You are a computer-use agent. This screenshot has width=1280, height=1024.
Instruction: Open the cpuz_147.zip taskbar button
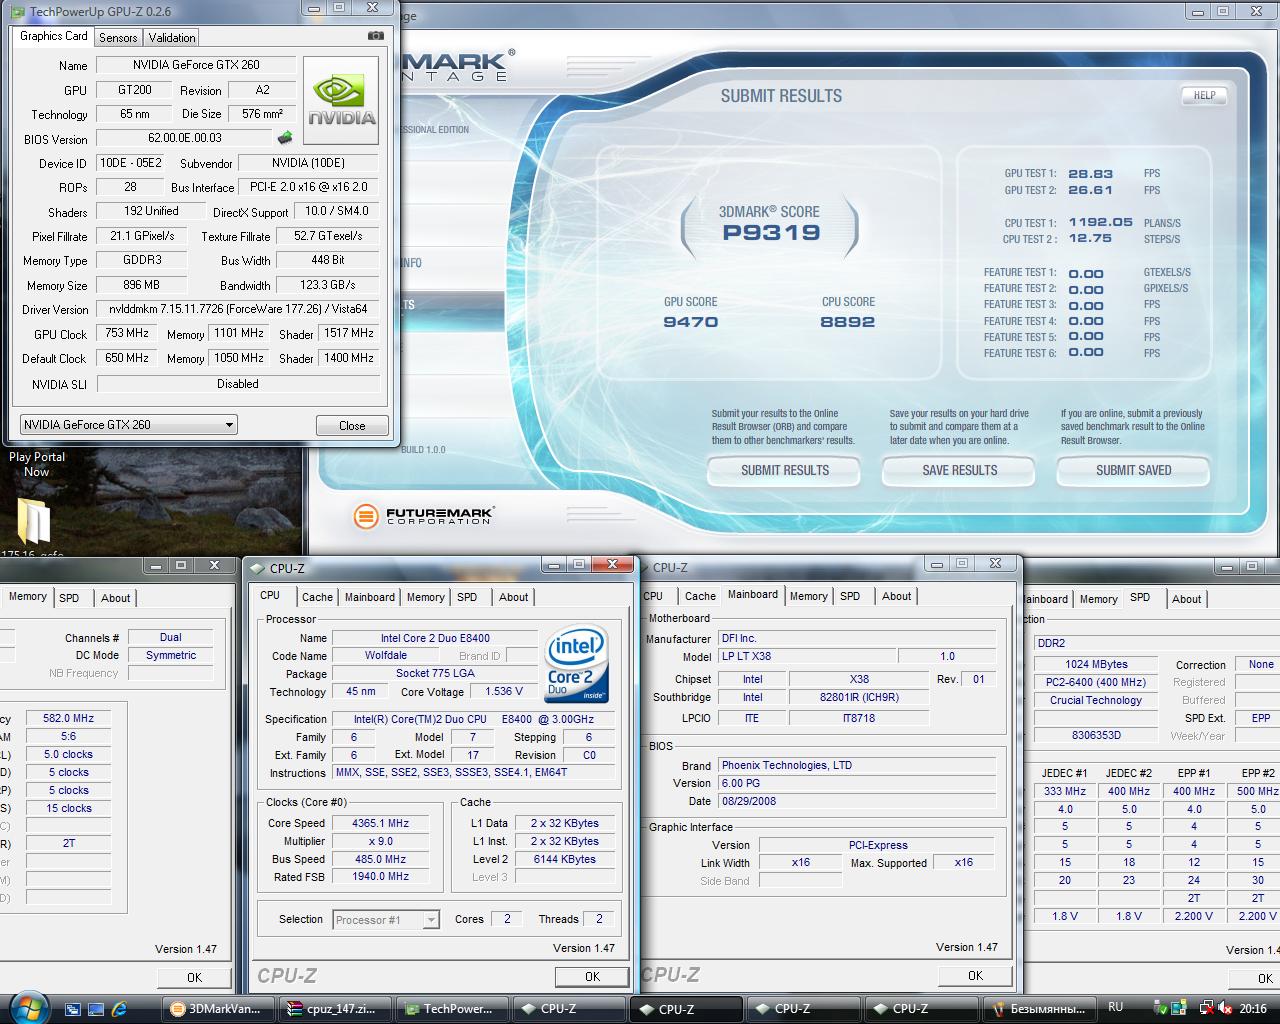(333, 1009)
